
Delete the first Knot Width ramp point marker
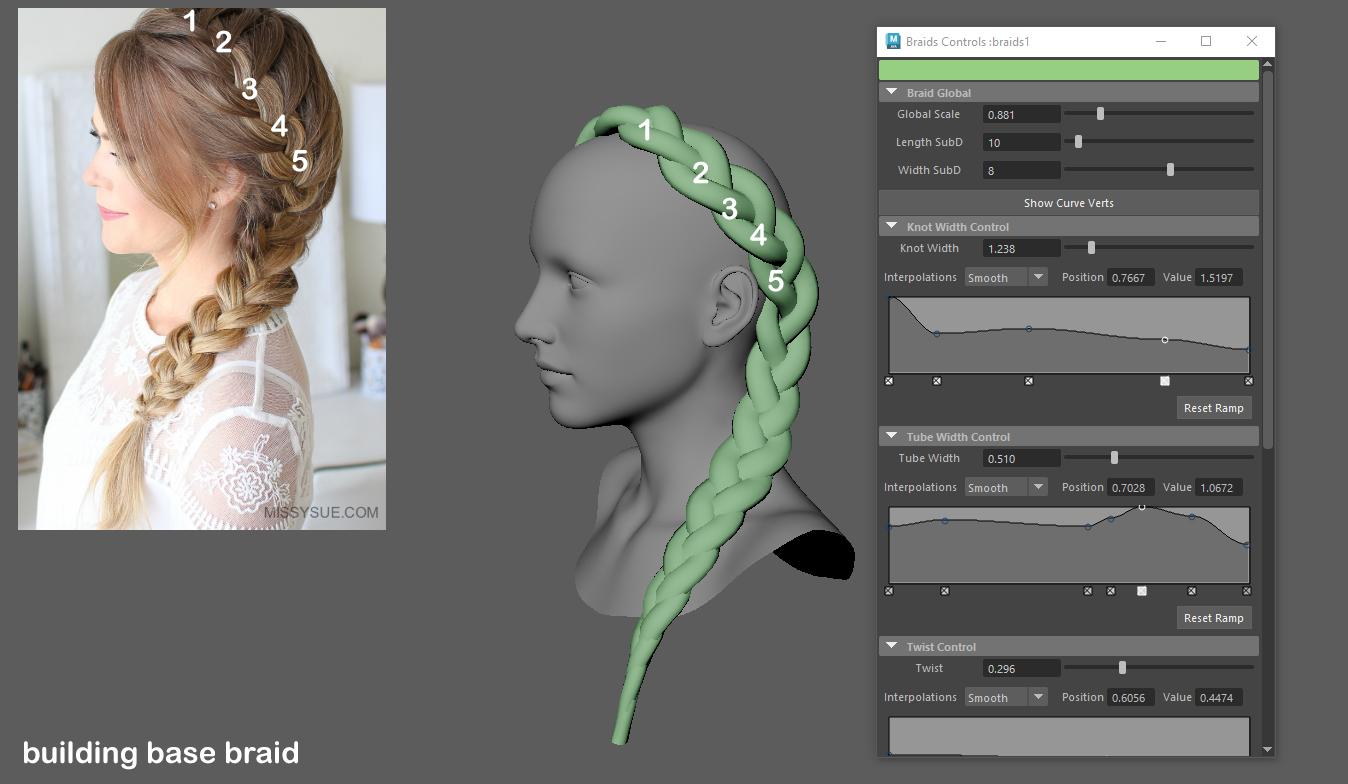coord(889,381)
